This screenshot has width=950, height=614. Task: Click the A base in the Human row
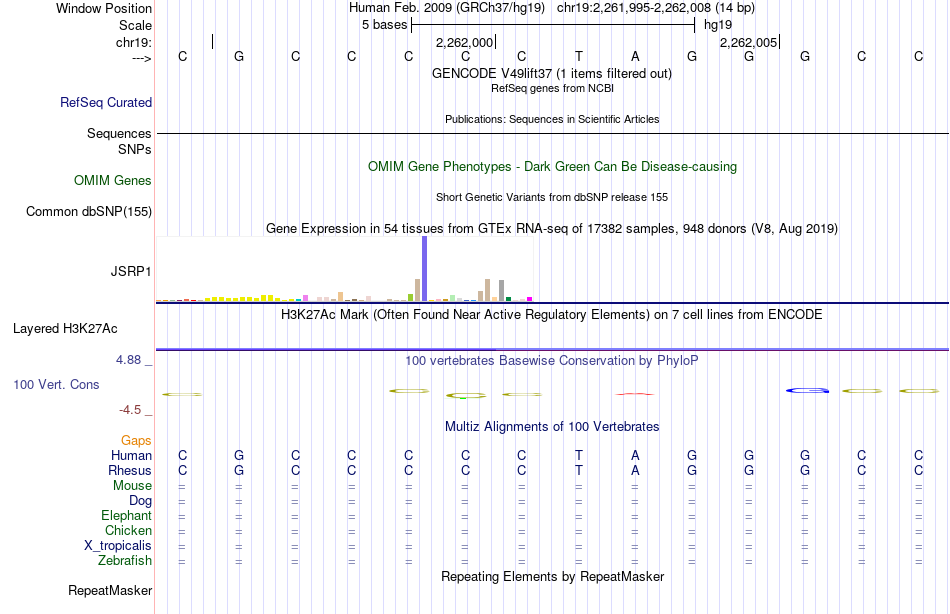click(635, 455)
